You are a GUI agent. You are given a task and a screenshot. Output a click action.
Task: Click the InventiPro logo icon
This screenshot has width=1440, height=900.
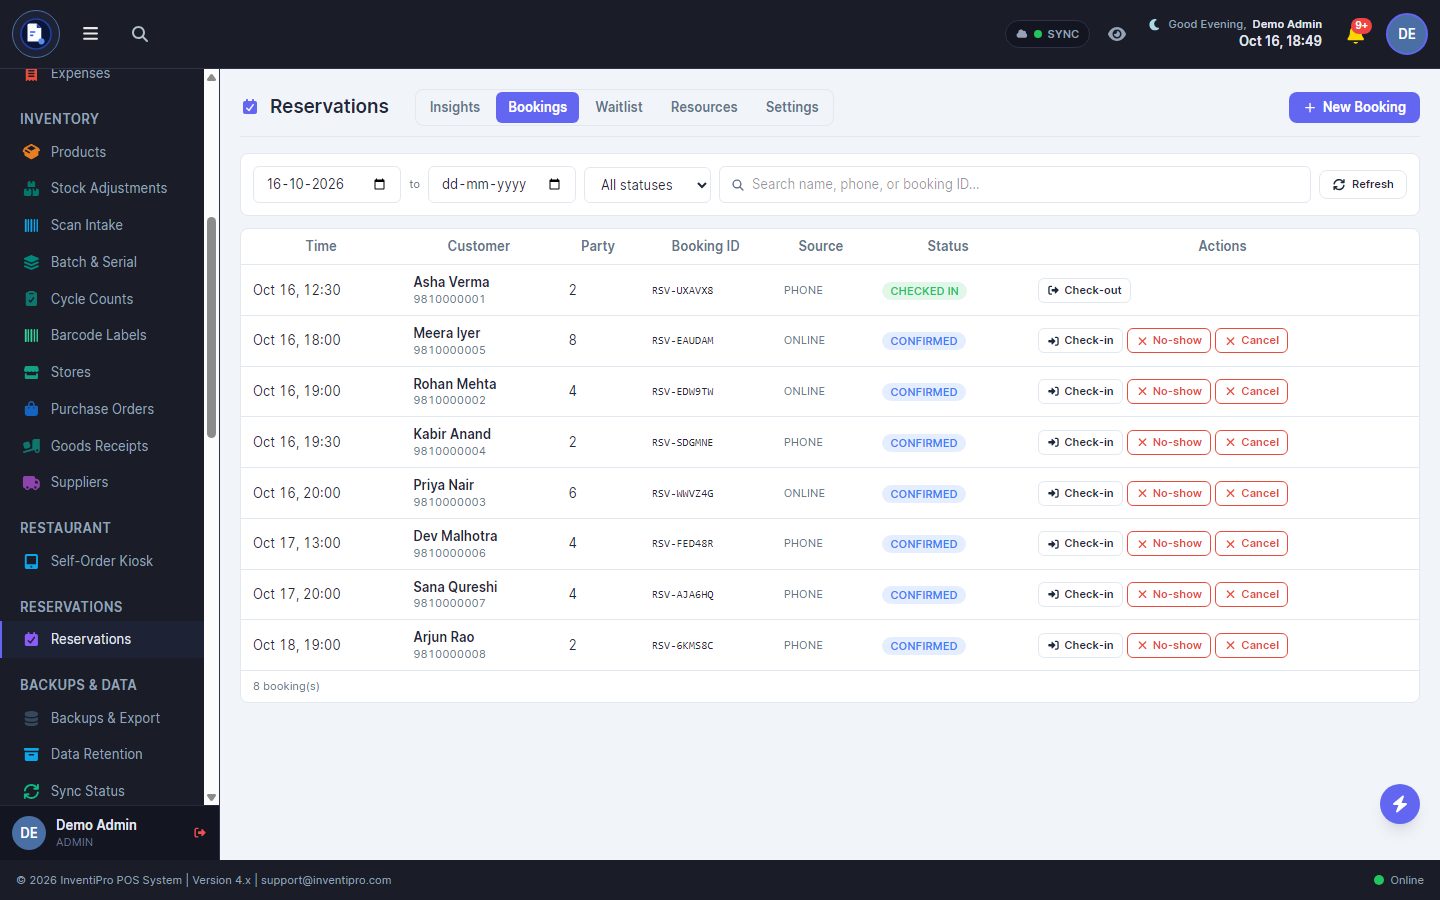[x=36, y=34]
